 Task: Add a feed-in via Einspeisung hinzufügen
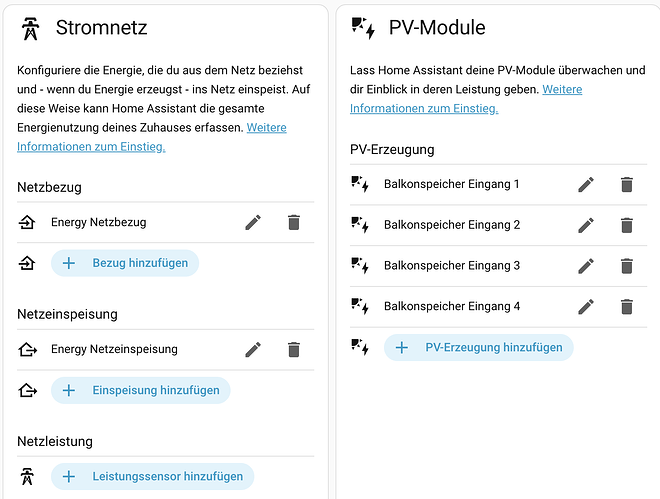pos(141,390)
